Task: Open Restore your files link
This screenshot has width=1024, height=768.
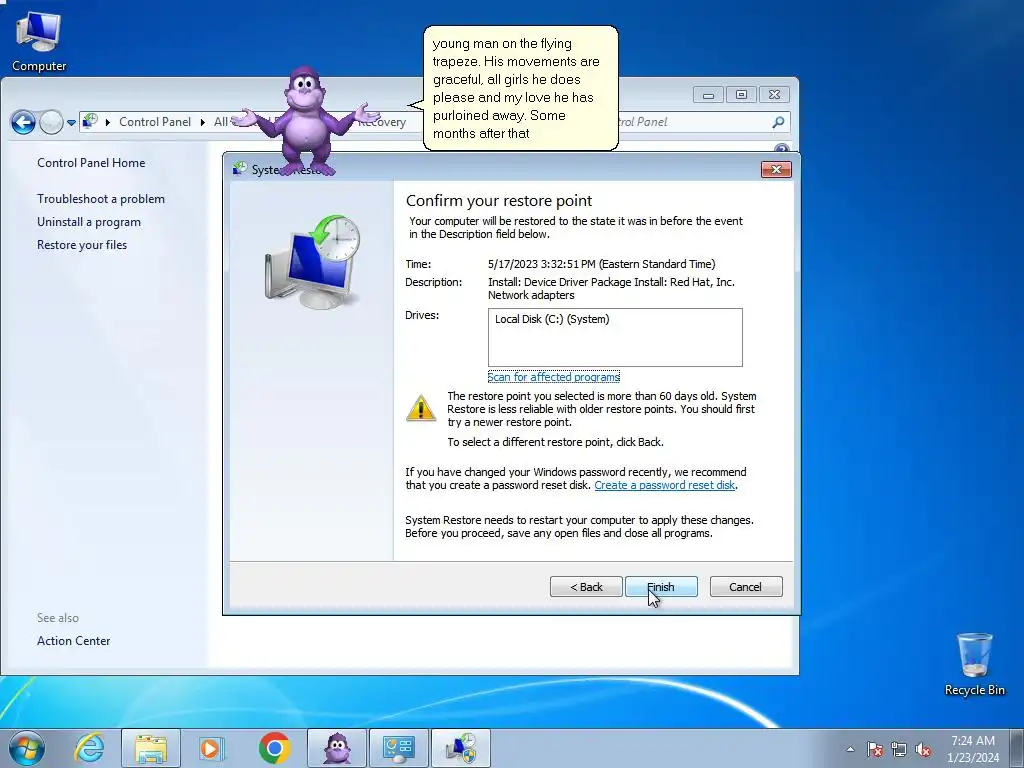Action: click(82, 245)
